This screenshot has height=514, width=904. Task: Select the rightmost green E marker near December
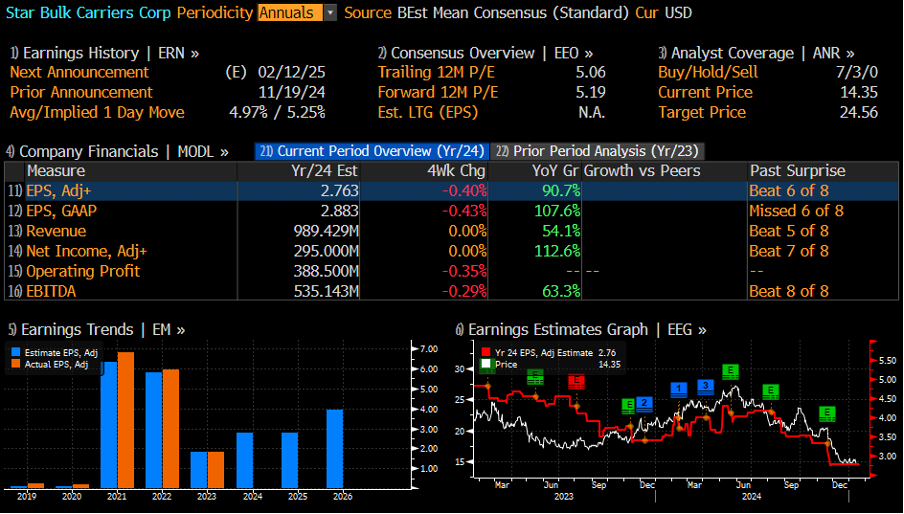827,413
